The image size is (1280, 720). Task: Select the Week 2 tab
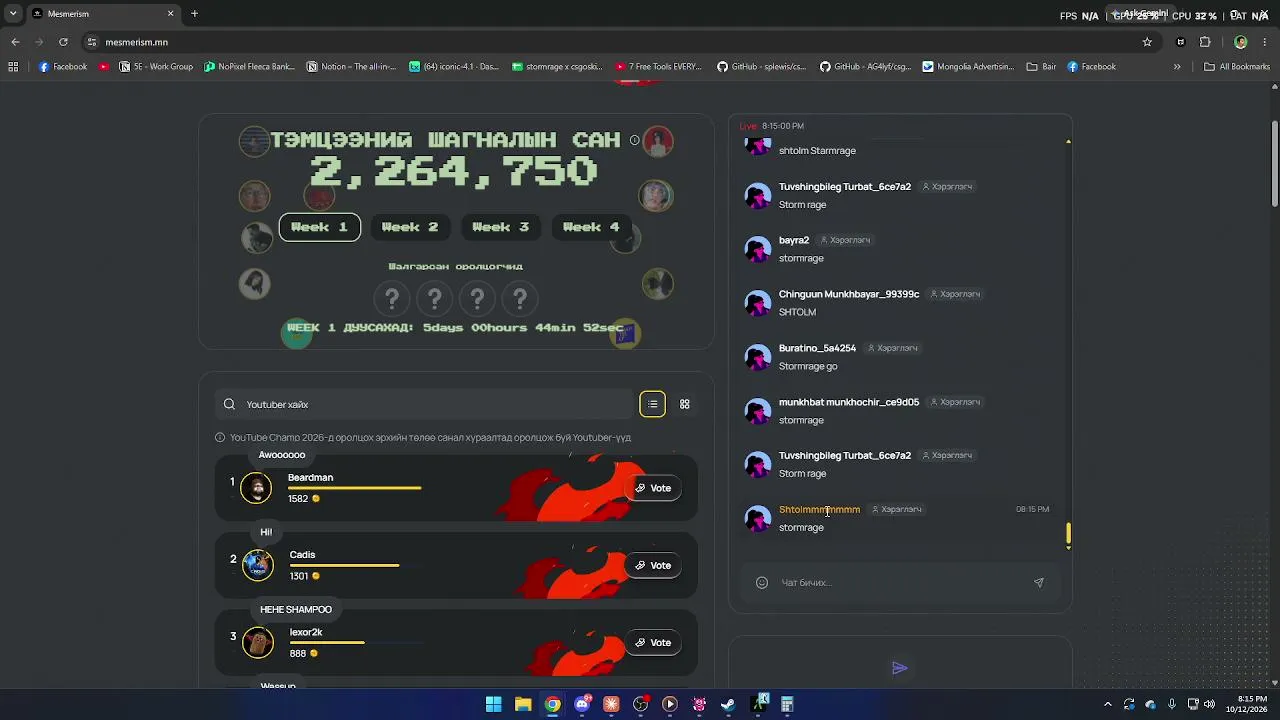click(410, 227)
